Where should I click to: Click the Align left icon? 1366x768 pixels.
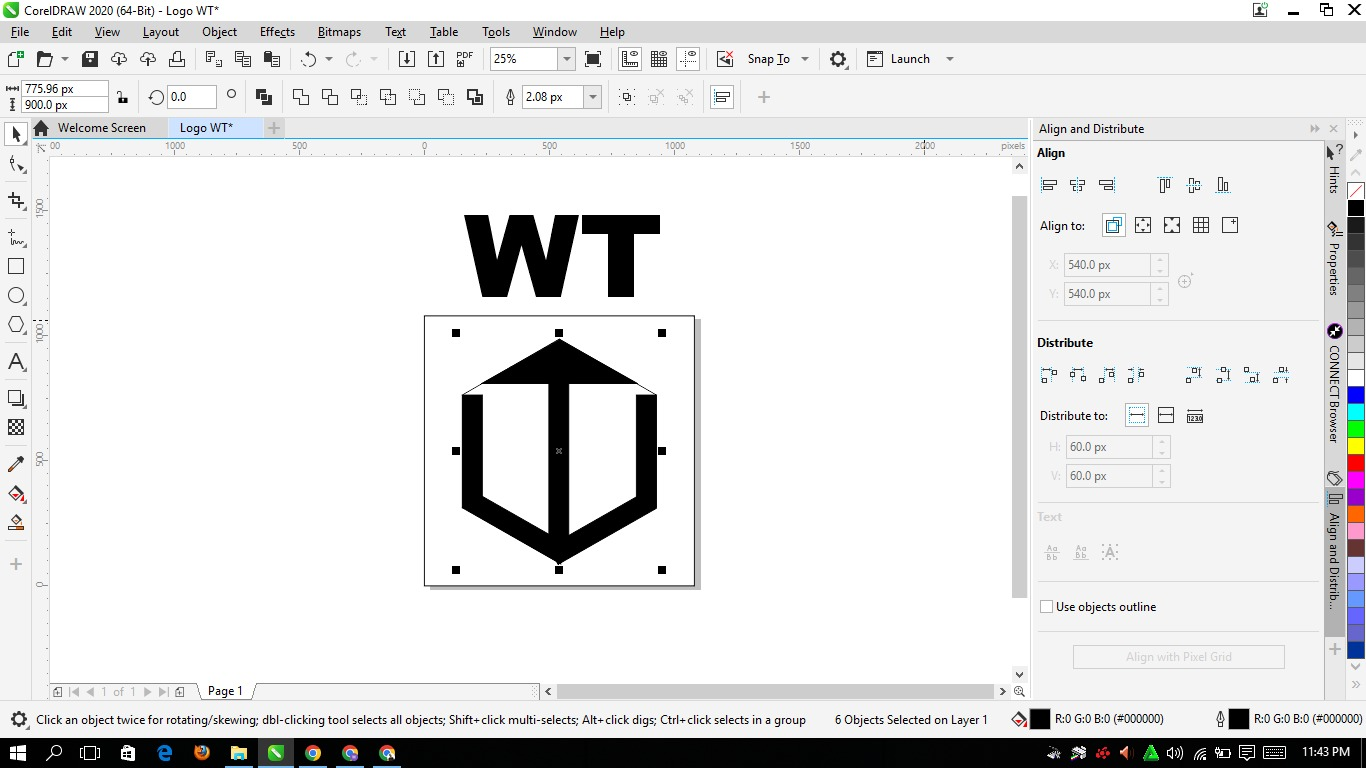pos(1049,185)
